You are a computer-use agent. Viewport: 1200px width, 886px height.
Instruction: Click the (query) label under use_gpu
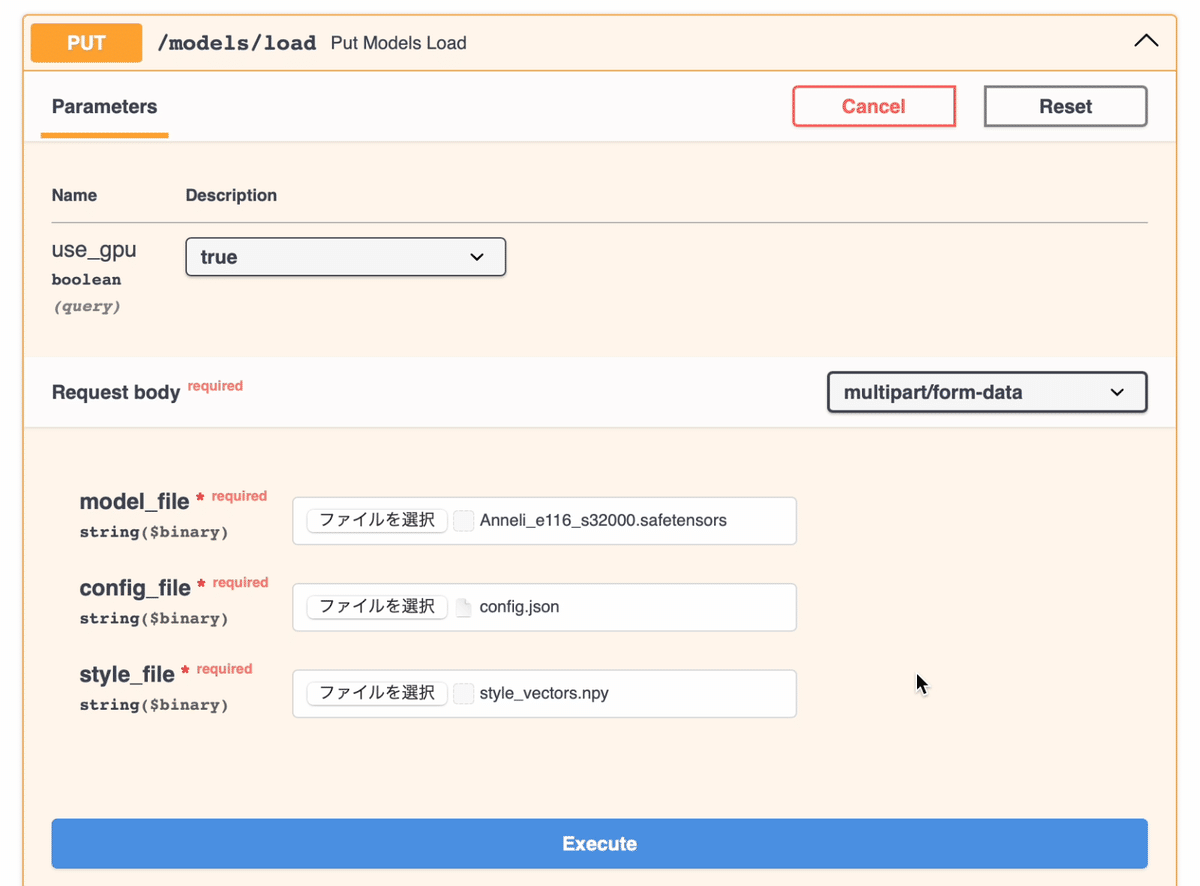[x=86, y=307]
